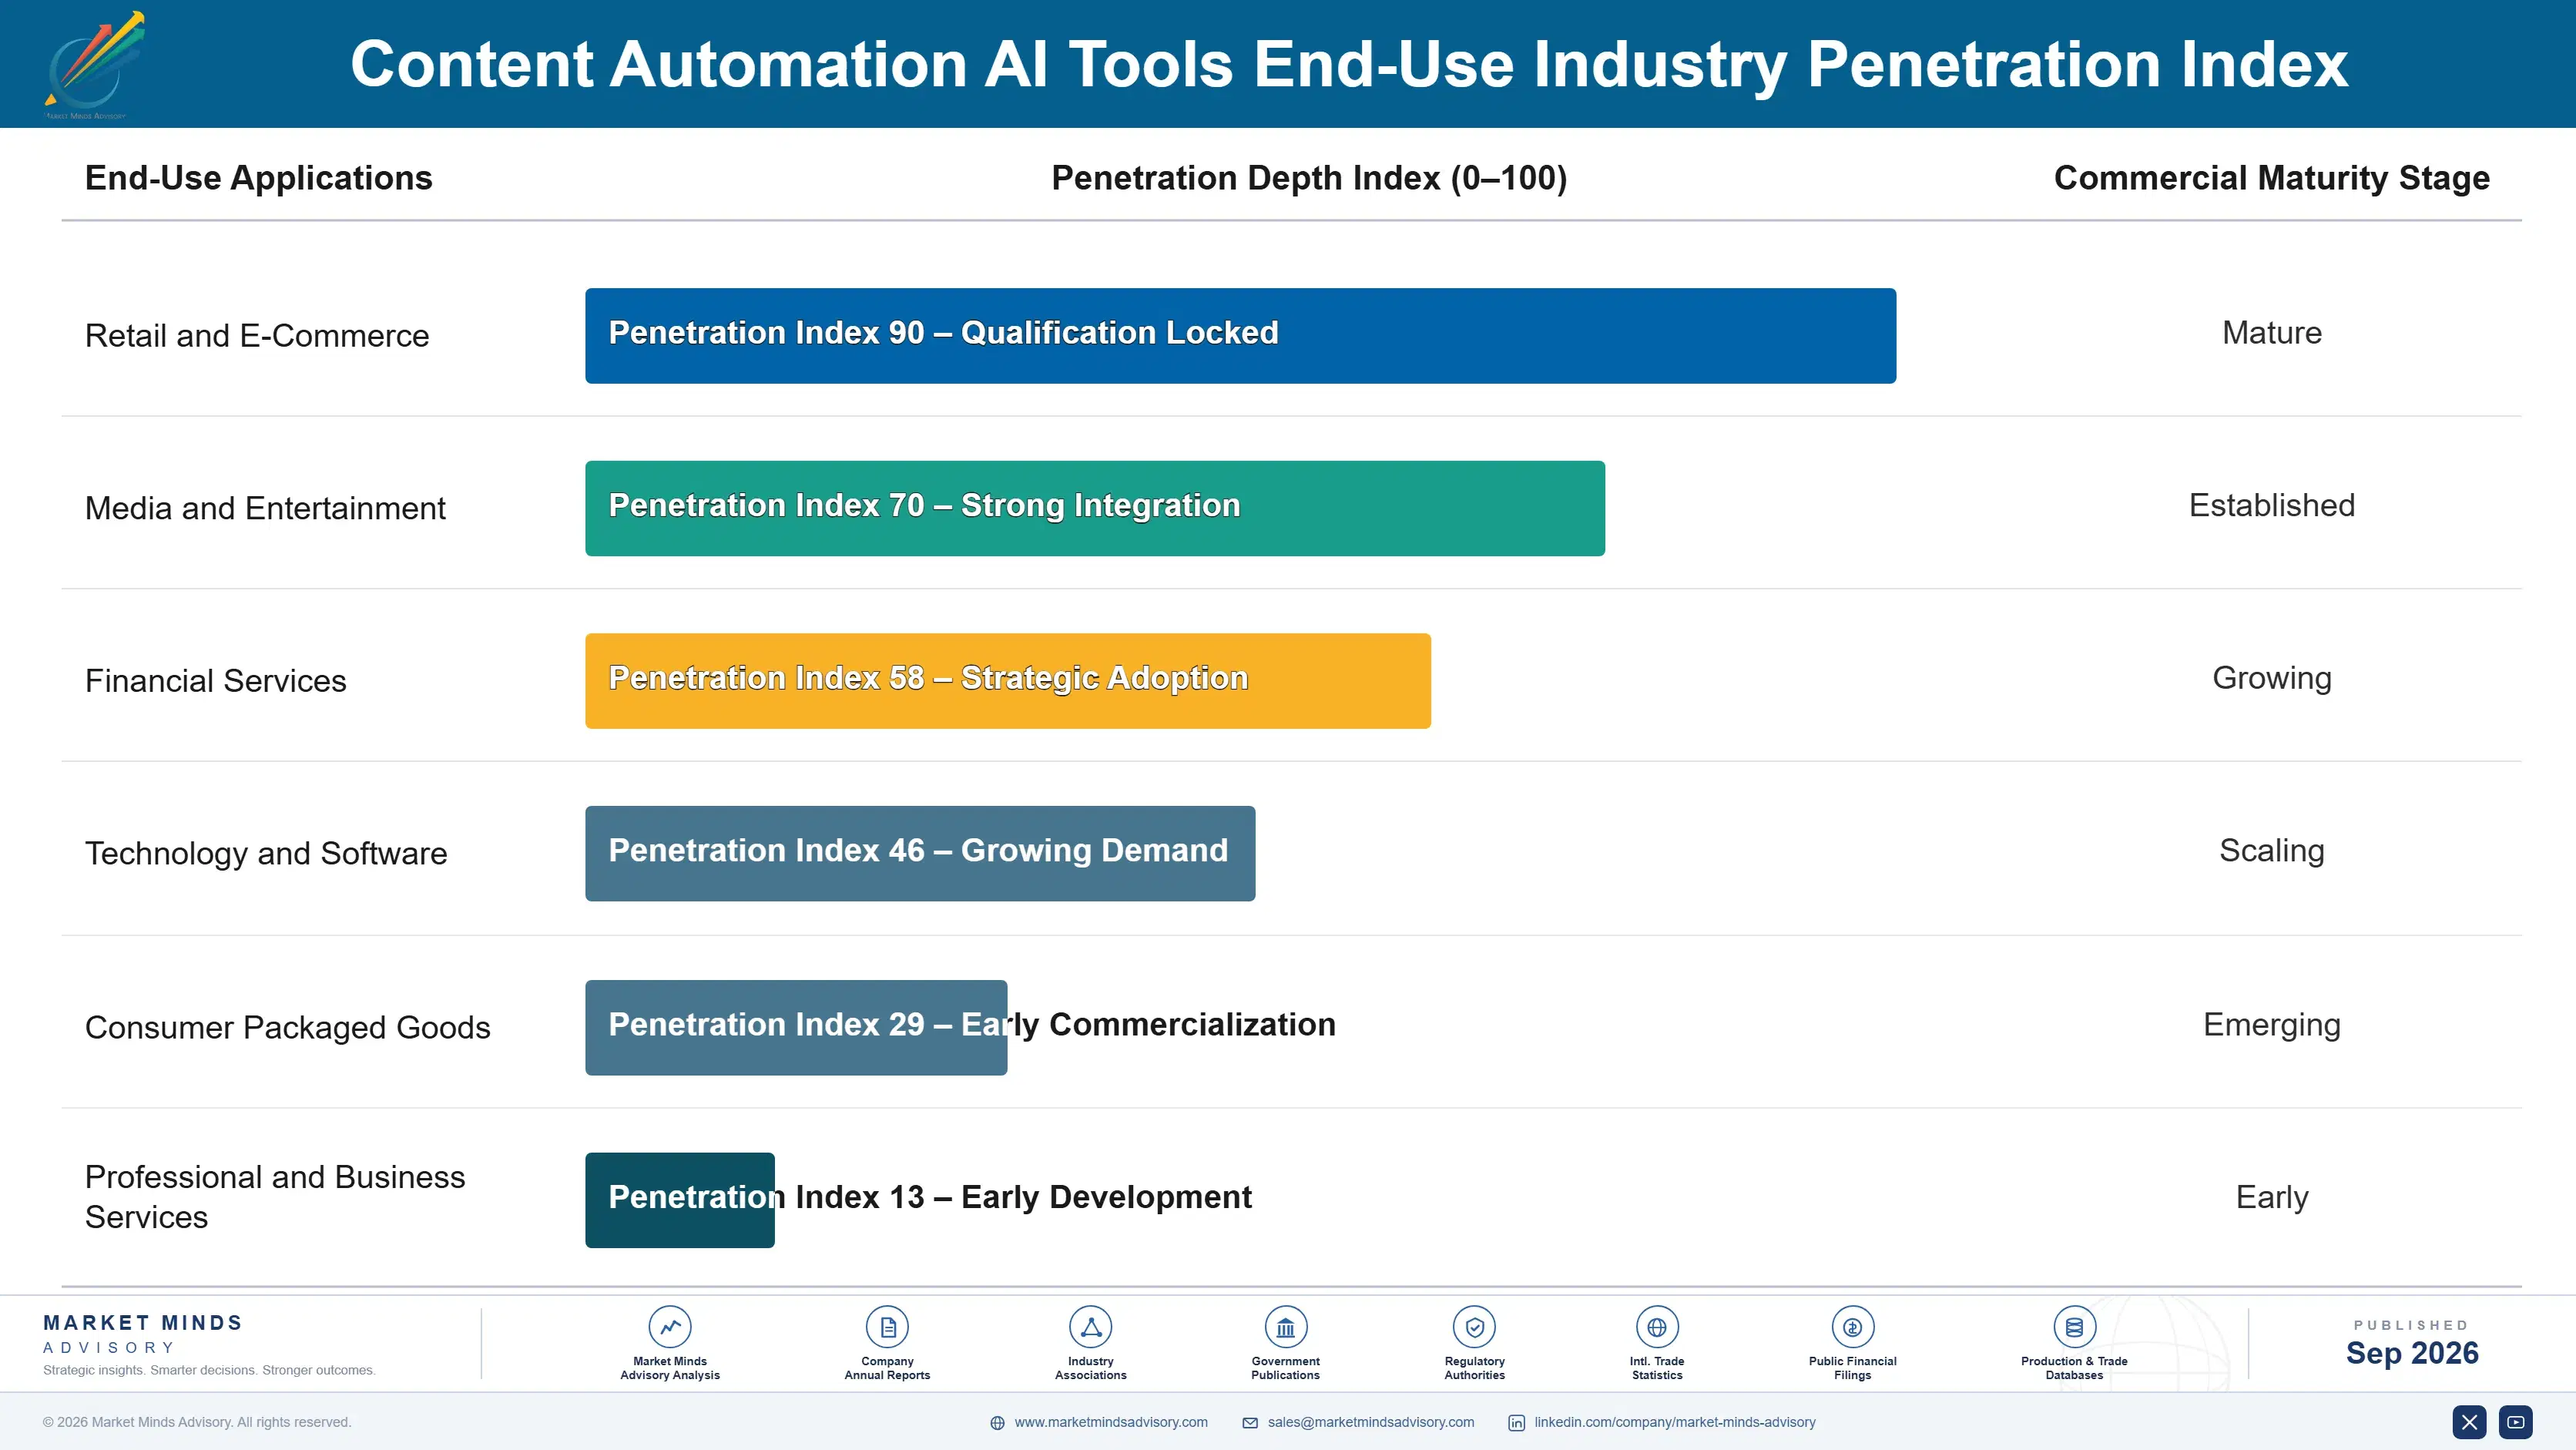The height and width of the screenshot is (1450, 2576).
Task: Click the envelope icon beside sales email
Action: click(1250, 1423)
